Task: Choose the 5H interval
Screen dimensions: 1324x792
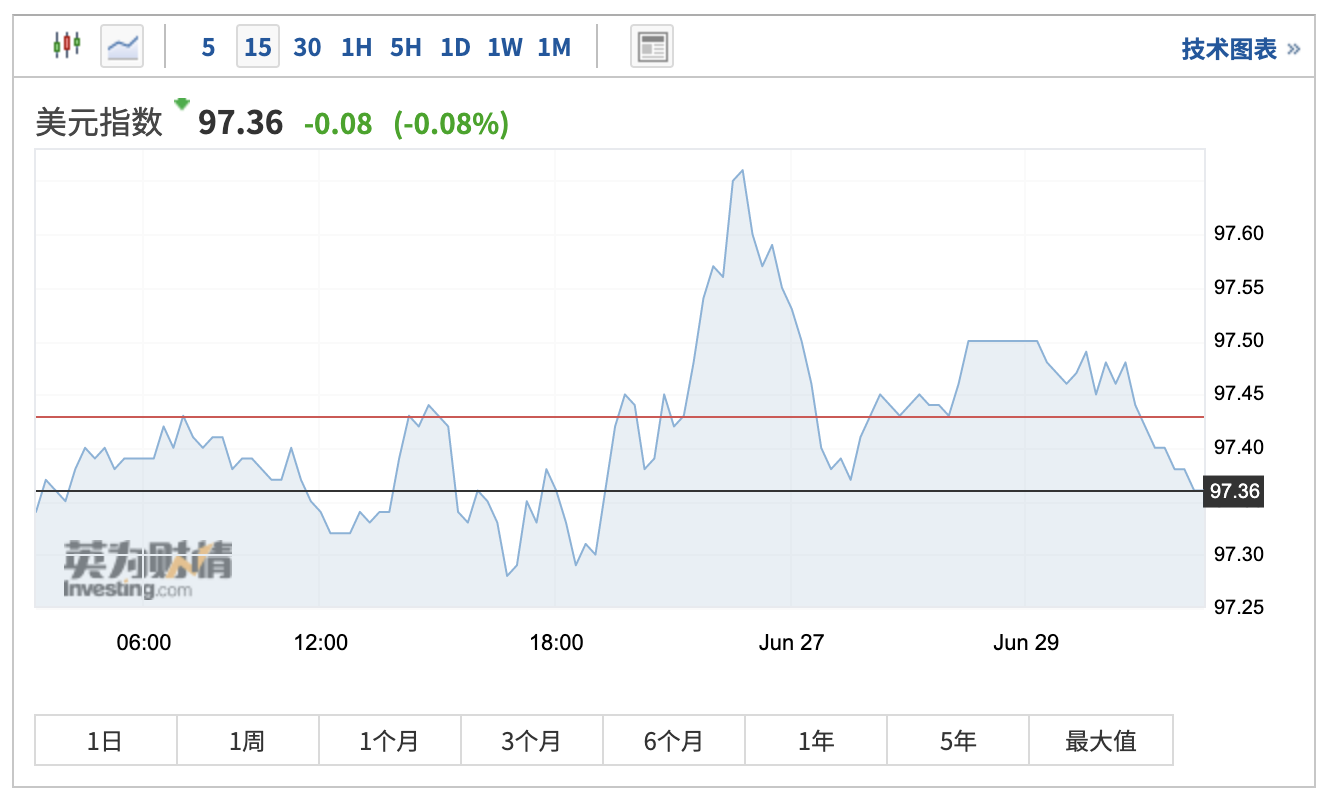Action: (405, 47)
